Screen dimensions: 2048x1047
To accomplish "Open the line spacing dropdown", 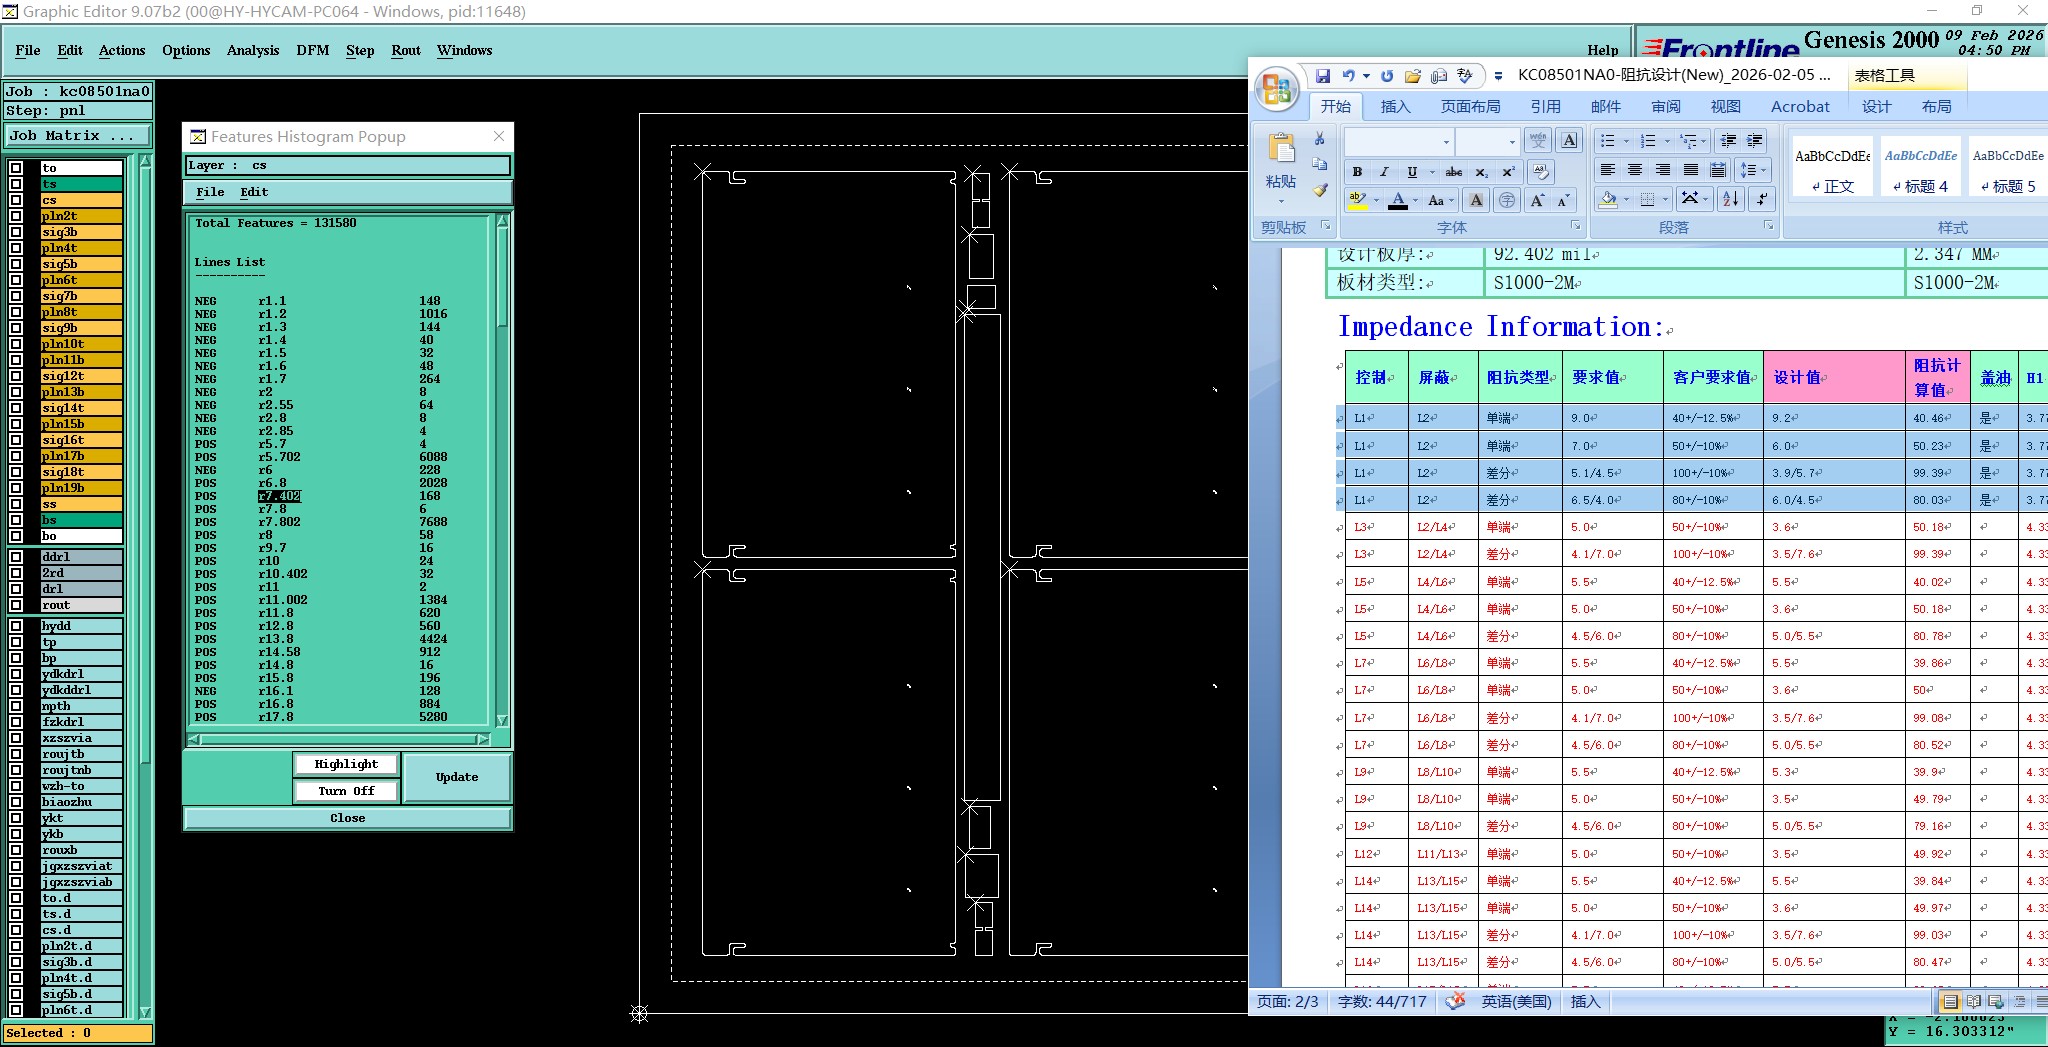I will (1754, 170).
